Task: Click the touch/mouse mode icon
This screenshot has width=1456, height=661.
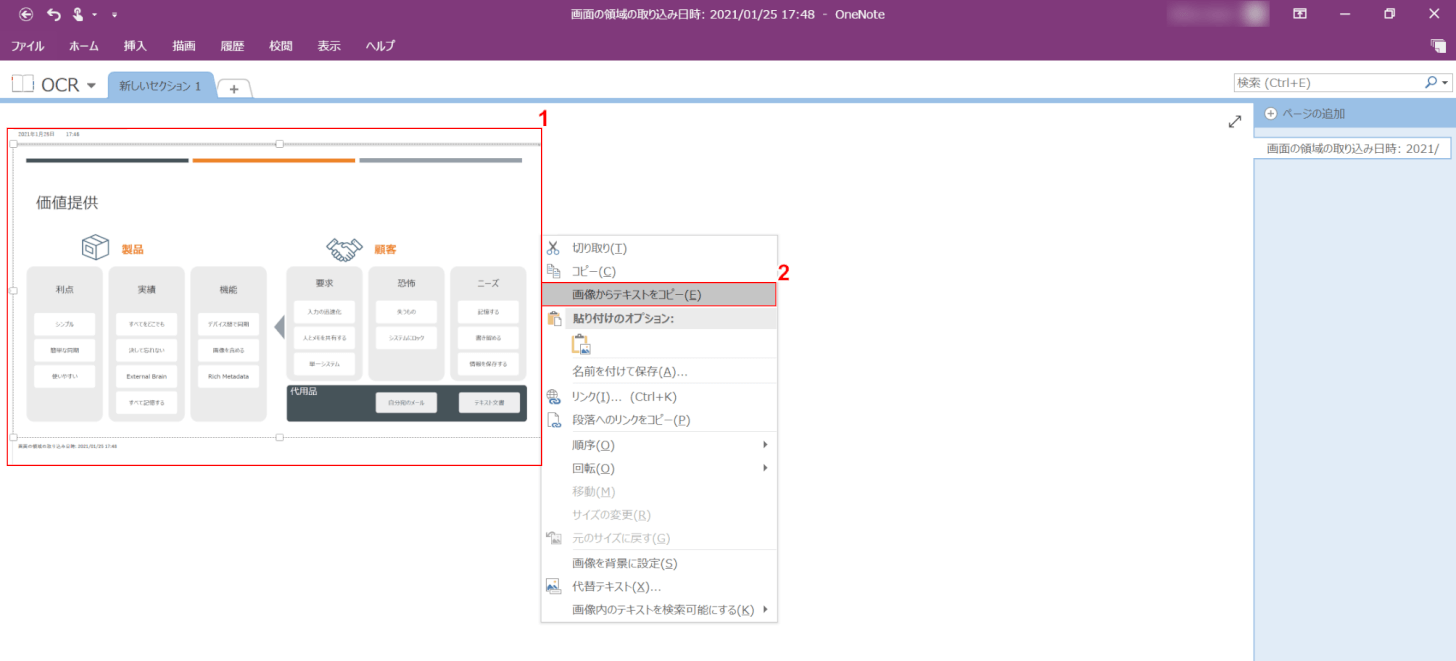Action: click(x=78, y=14)
